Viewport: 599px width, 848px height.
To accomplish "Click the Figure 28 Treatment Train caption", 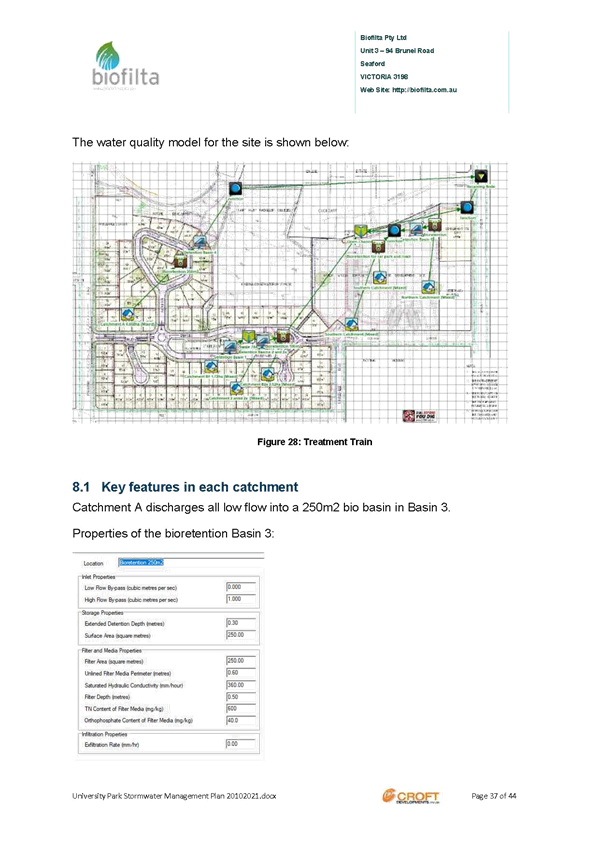I will click(x=315, y=442).
